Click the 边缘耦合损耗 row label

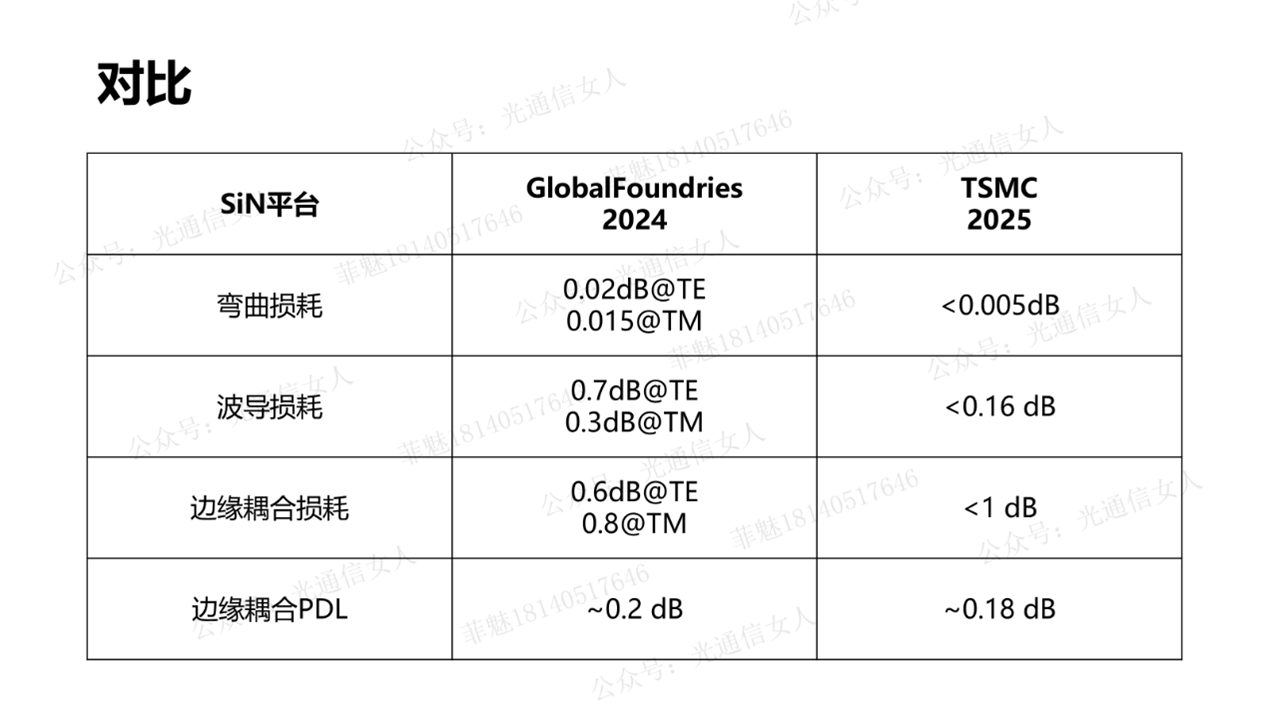(x=269, y=508)
